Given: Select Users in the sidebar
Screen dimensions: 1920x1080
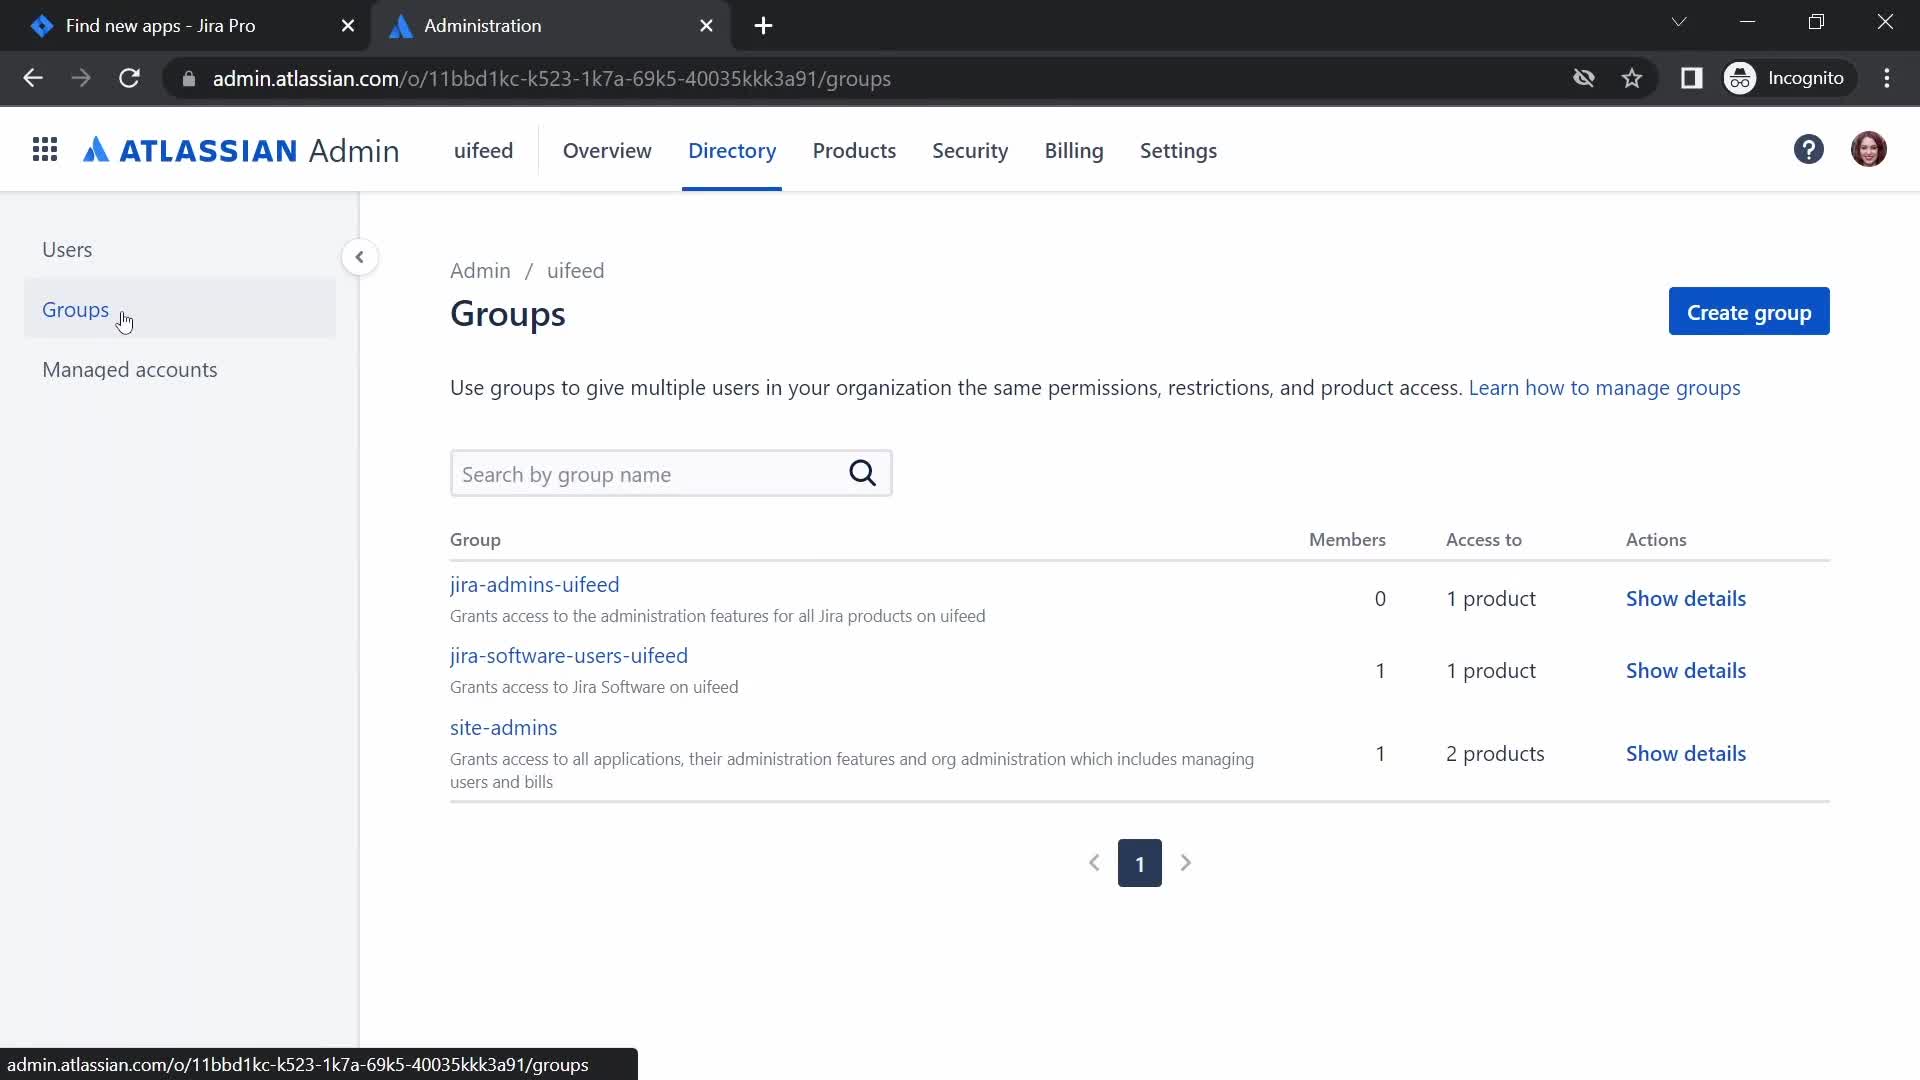Looking at the screenshot, I should [x=180, y=250].
